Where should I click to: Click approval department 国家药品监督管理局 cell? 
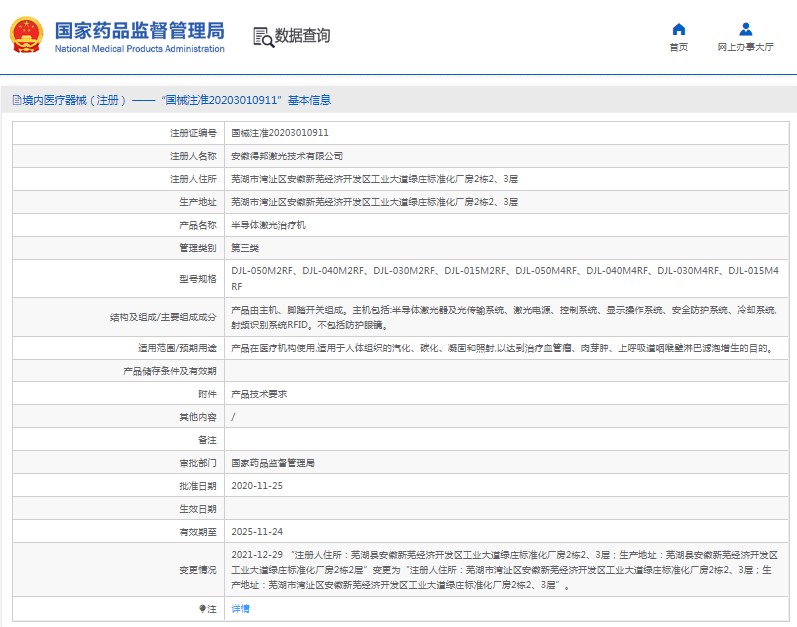[273, 463]
